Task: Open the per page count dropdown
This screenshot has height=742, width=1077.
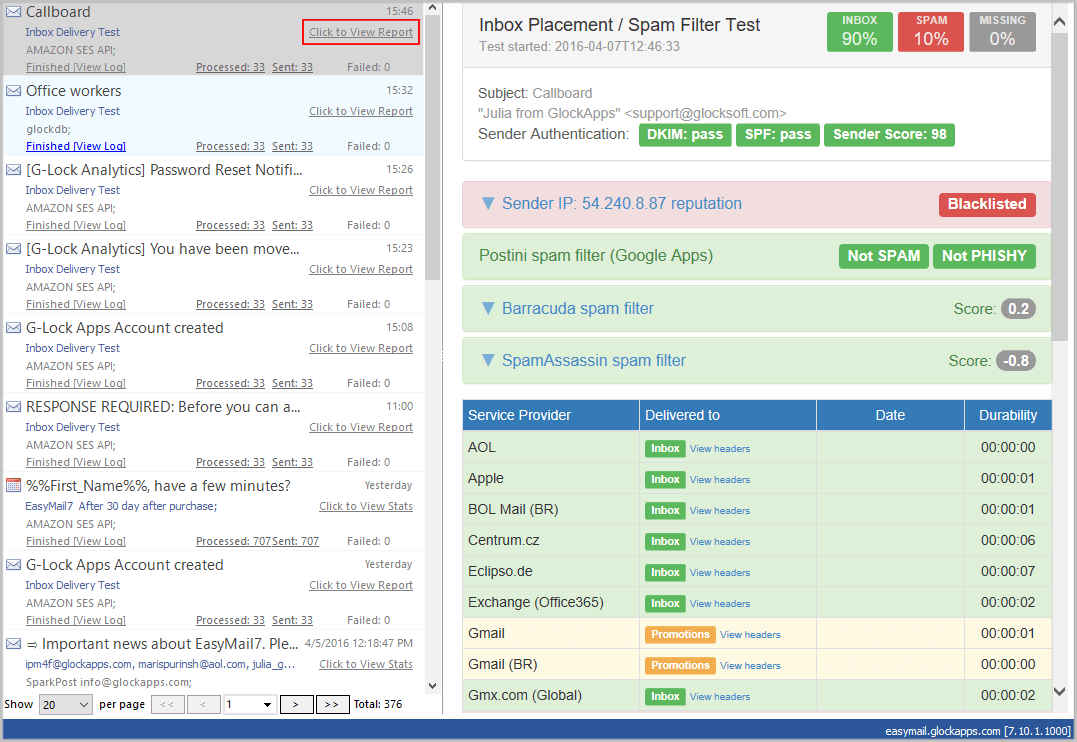Action: 66,704
